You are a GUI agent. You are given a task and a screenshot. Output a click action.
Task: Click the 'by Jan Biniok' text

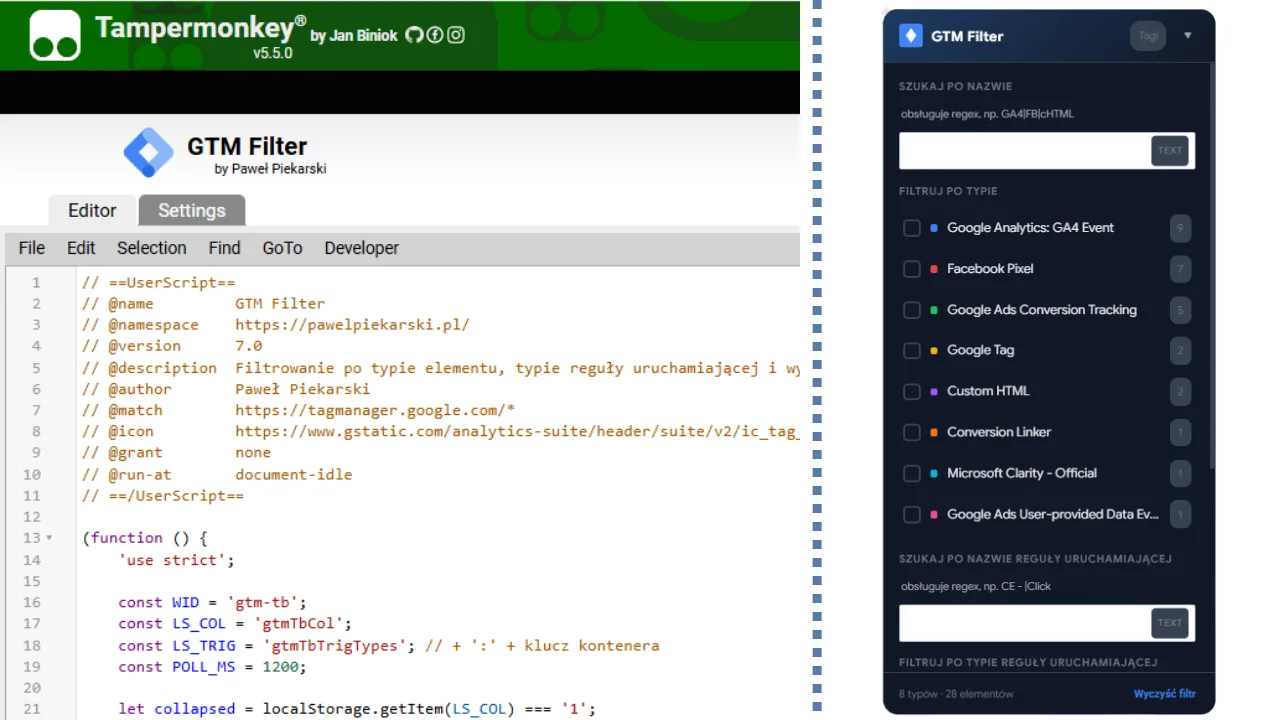point(354,36)
